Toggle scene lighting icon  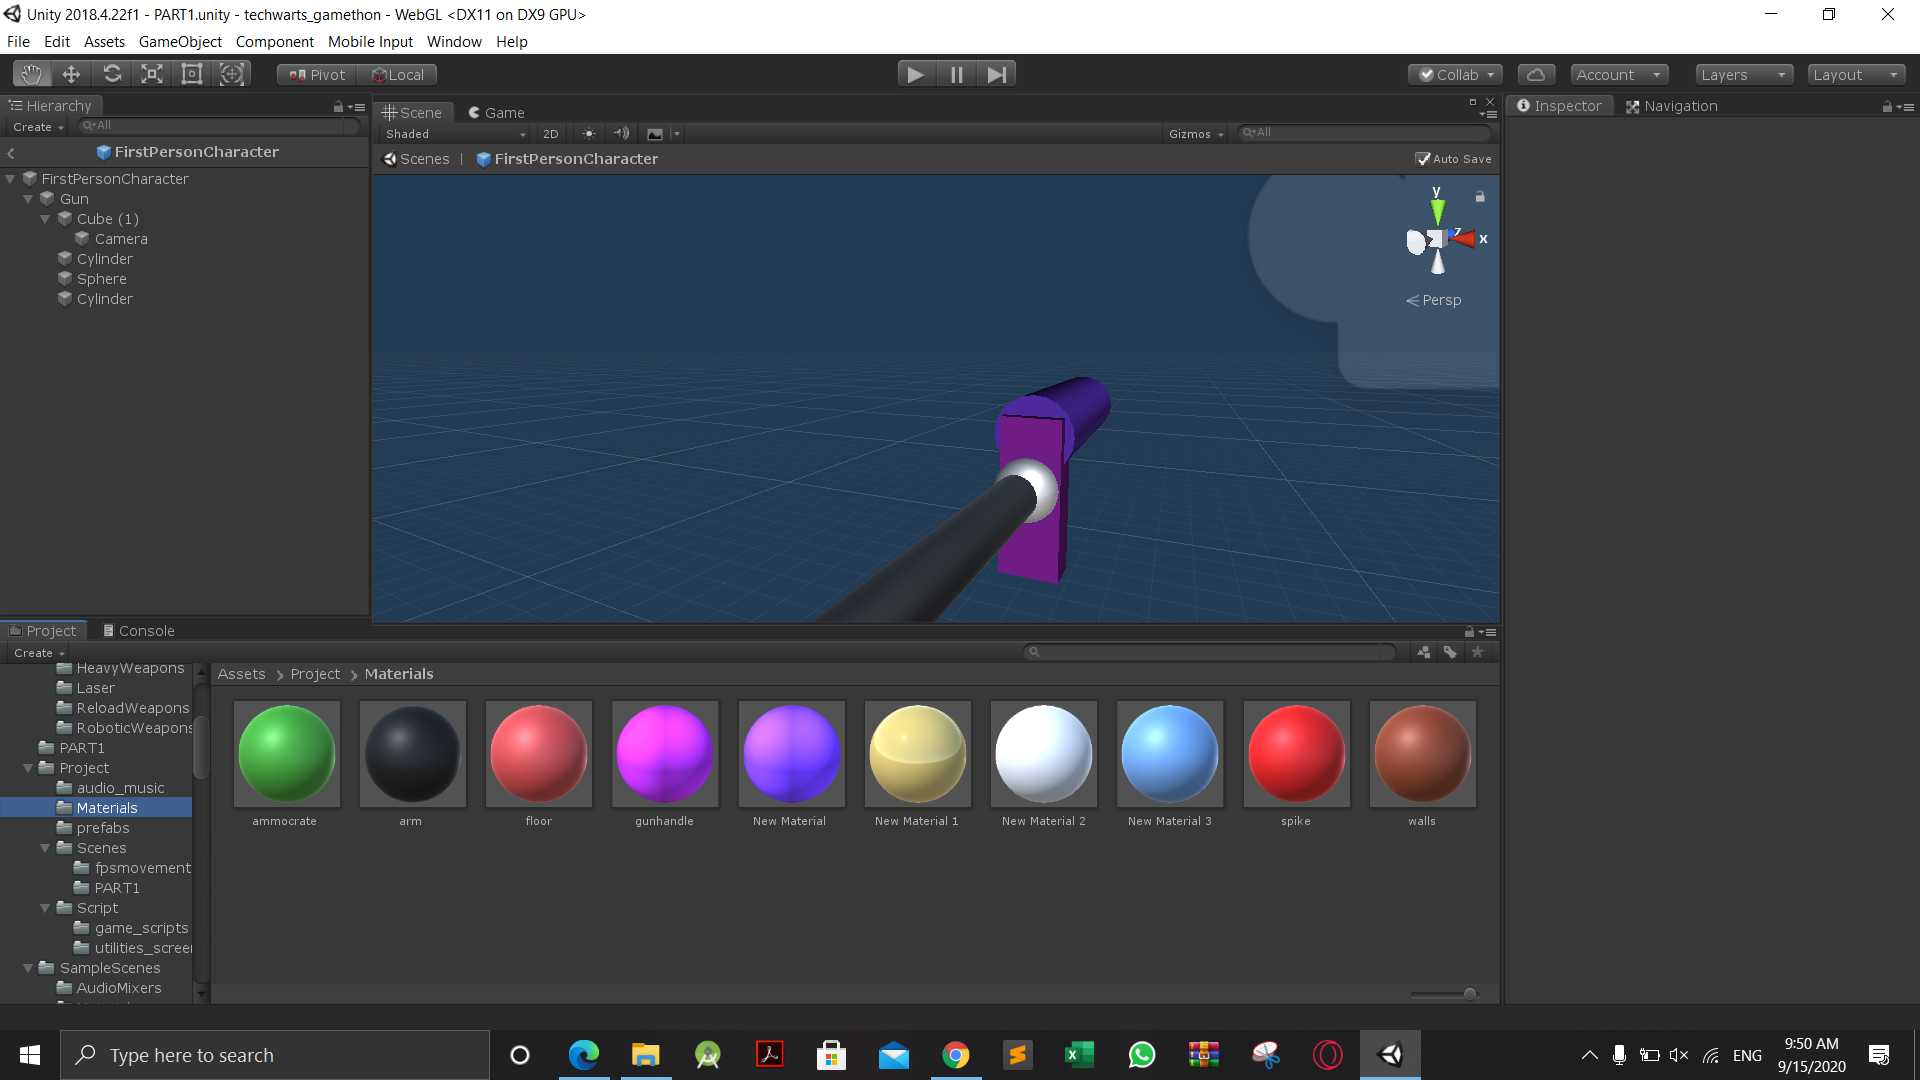click(588, 133)
